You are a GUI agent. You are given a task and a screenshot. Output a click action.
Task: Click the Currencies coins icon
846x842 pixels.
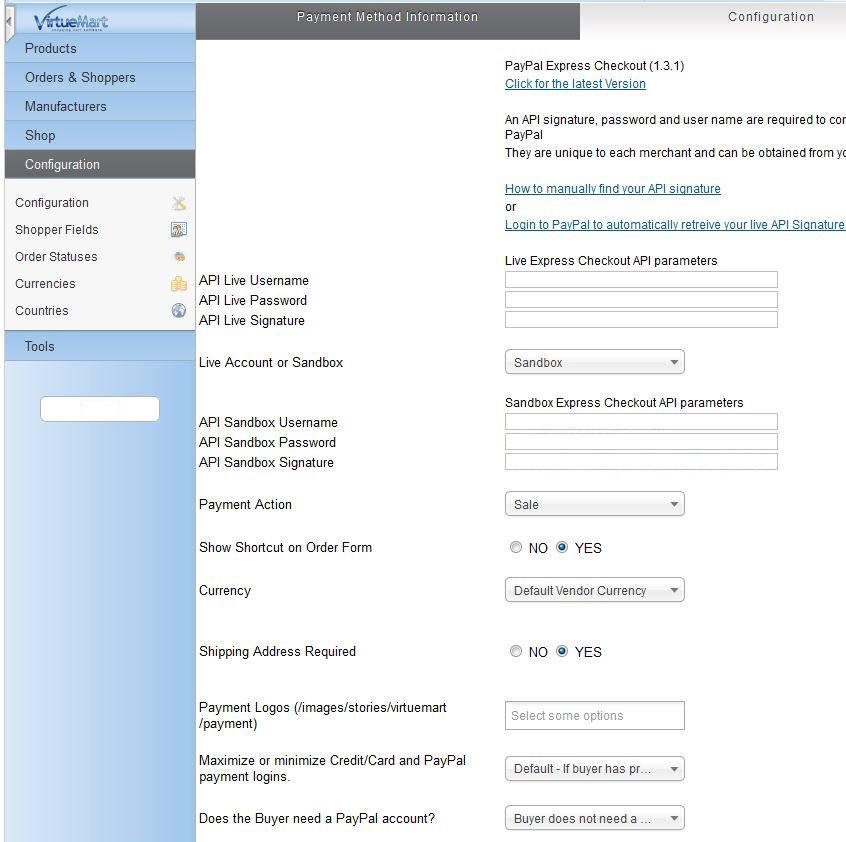[179, 284]
